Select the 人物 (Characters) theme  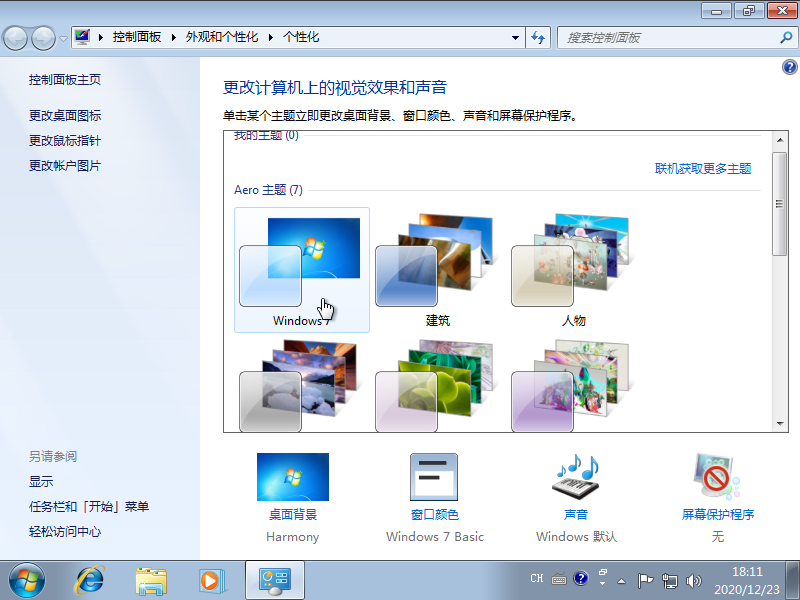click(573, 267)
